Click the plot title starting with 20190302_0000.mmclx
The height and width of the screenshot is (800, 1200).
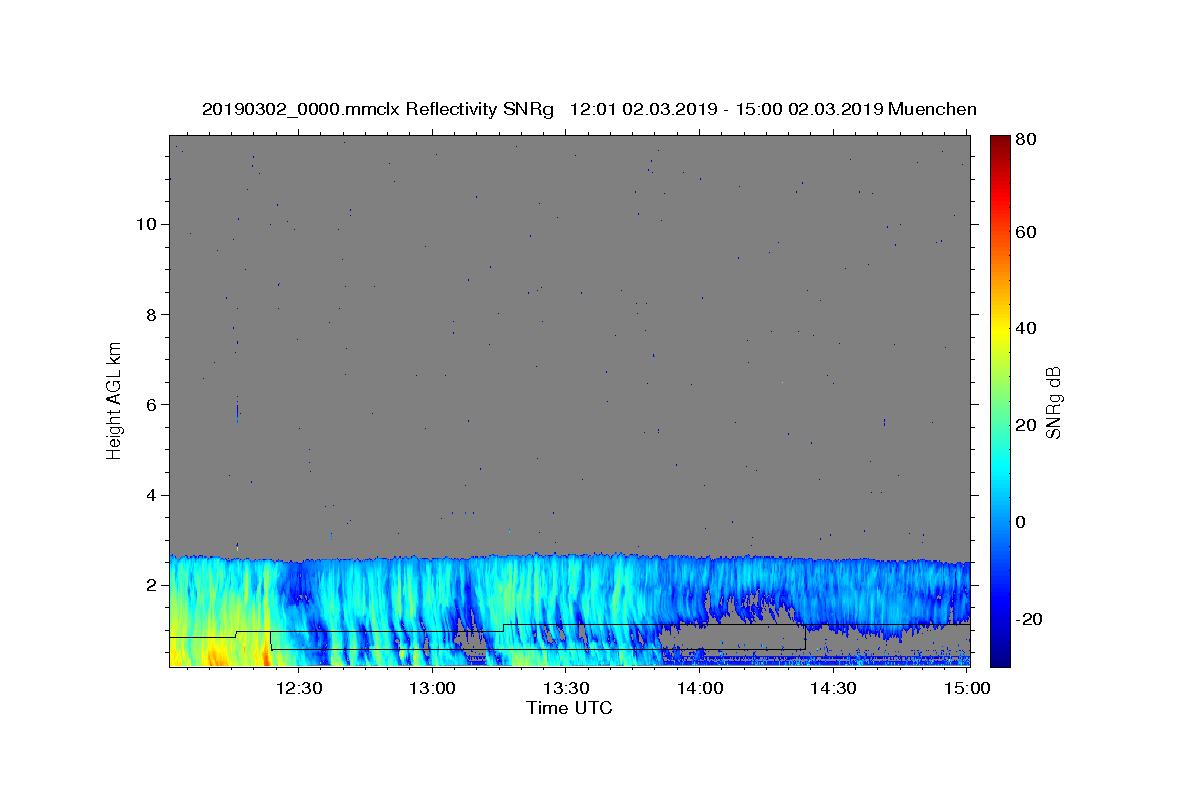pos(589,109)
